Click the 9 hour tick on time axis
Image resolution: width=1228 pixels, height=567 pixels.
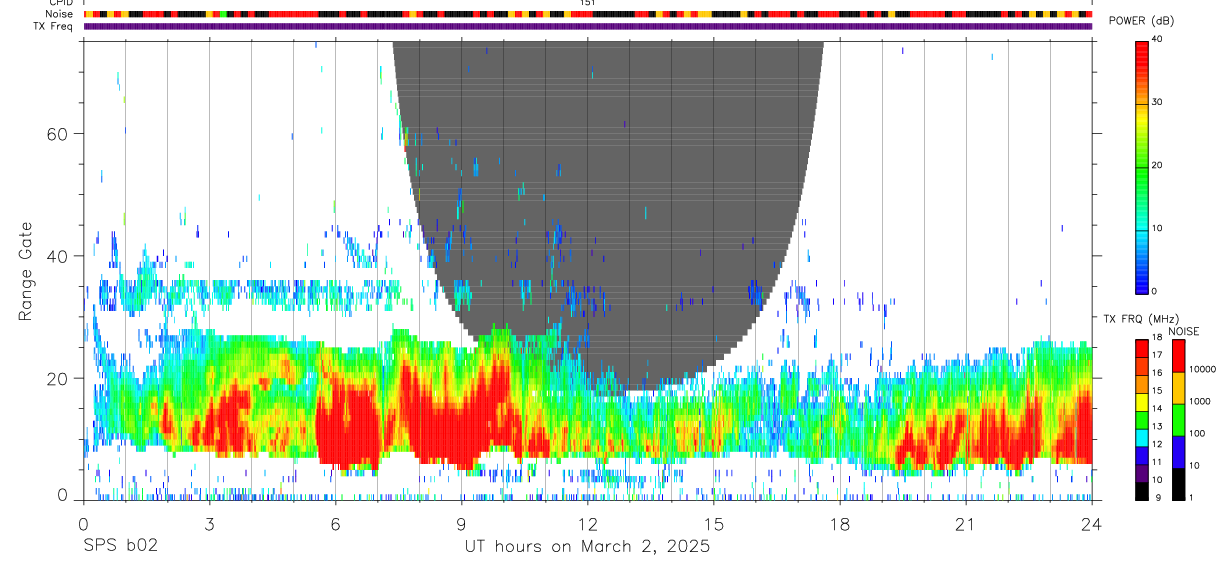pos(461,523)
